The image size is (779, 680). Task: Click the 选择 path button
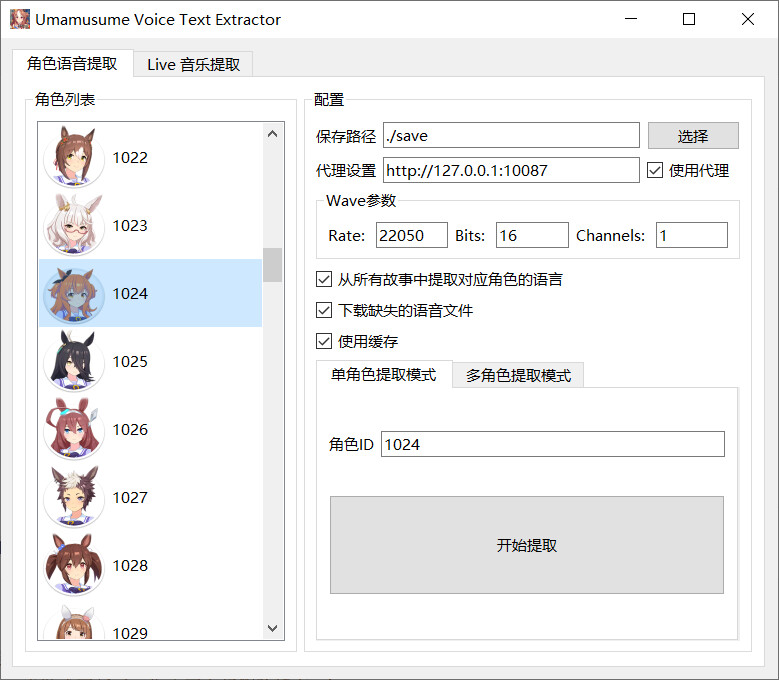click(693, 136)
